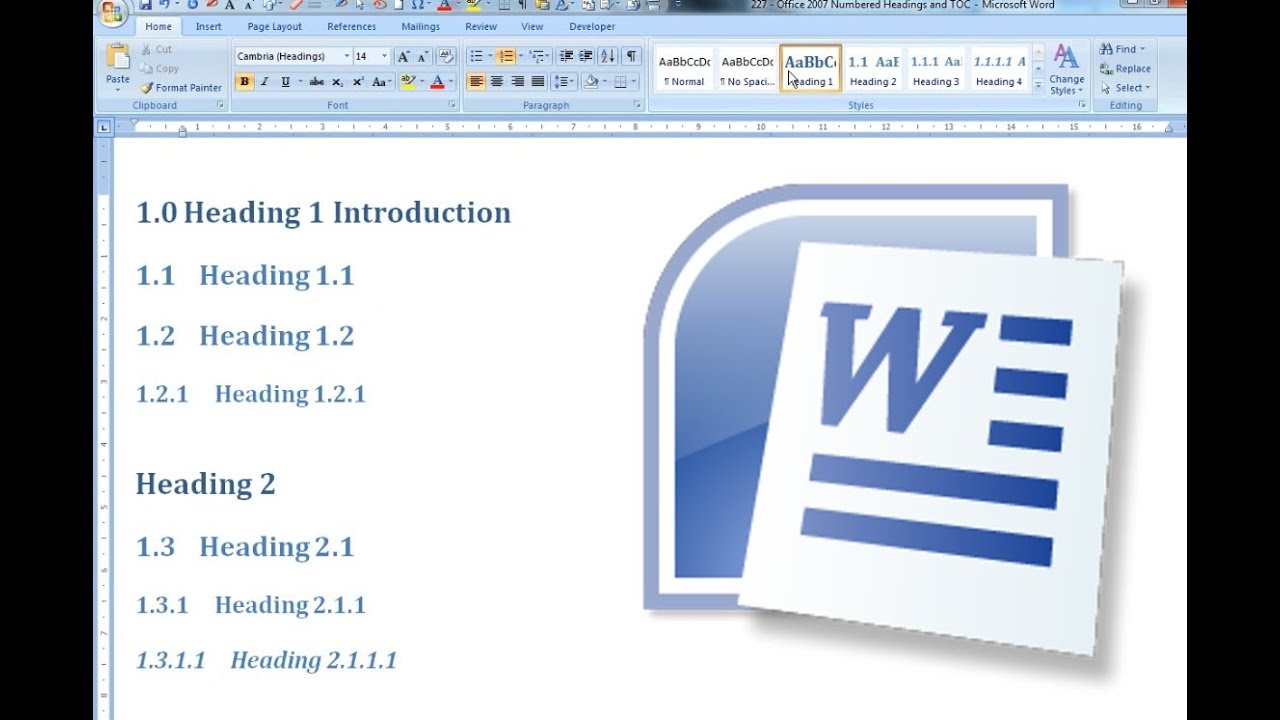Screen dimensions: 1280x720
Task: Open the Styles pane launcher
Action: click(1082, 105)
